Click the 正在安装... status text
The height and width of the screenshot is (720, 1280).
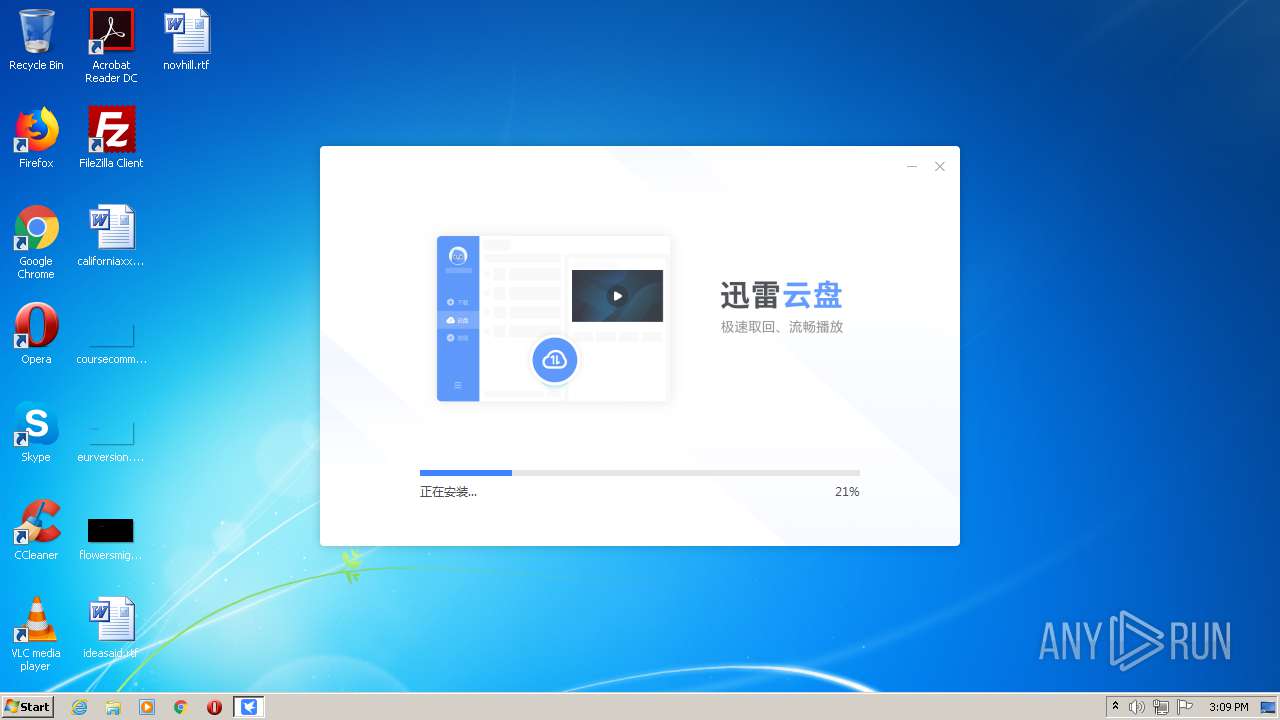448,492
